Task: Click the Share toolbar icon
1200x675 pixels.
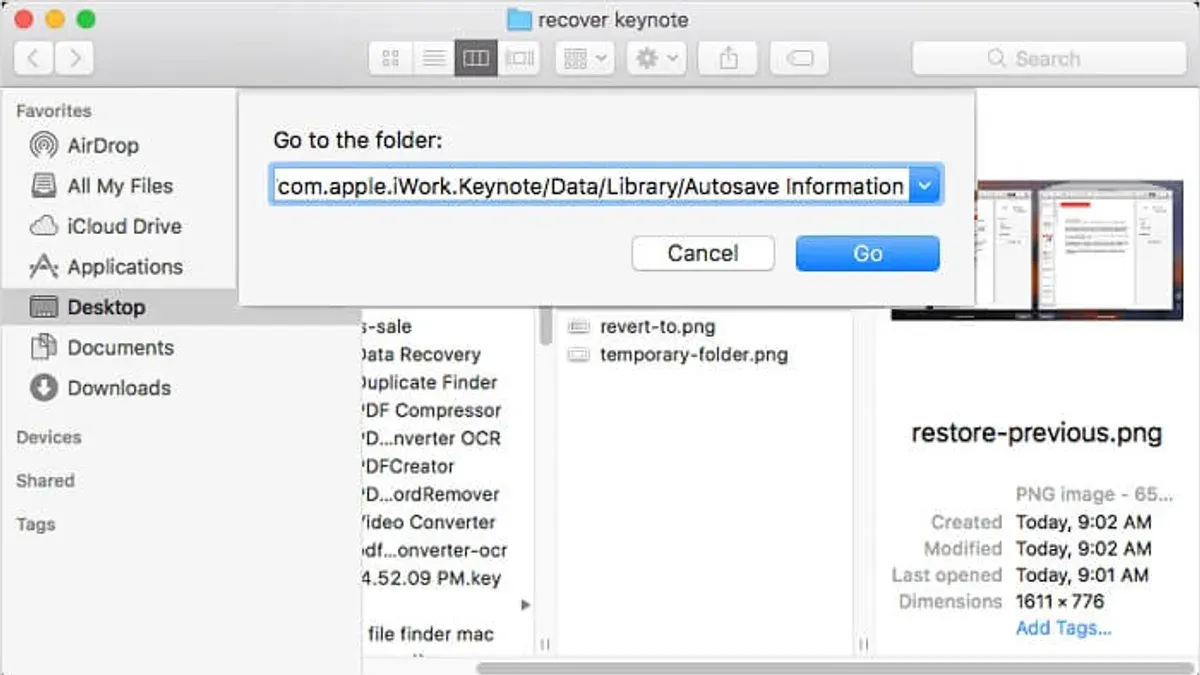Action: click(x=728, y=58)
